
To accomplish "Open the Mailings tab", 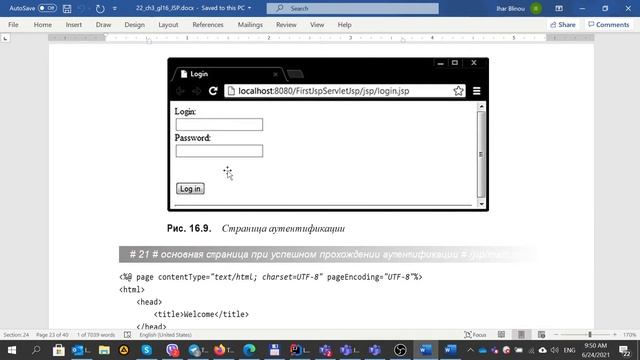I will 250,24.
